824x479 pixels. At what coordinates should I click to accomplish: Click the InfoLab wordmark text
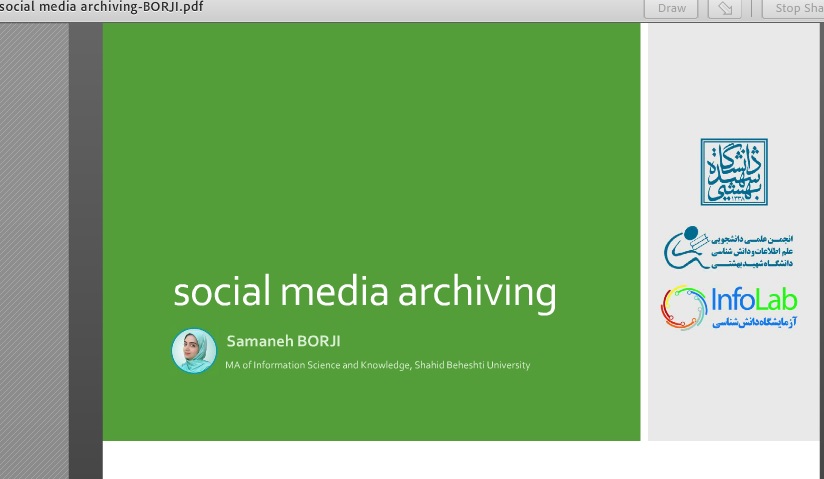click(754, 299)
